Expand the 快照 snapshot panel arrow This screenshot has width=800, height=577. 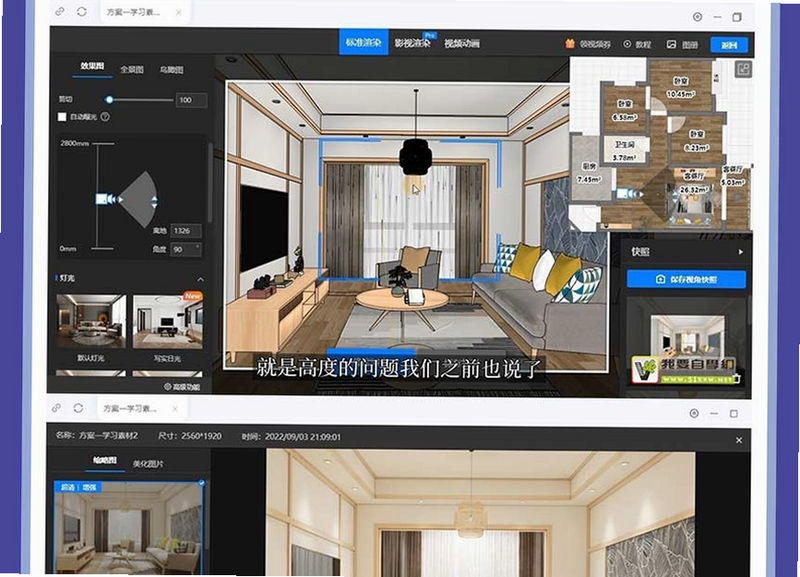(x=740, y=252)
